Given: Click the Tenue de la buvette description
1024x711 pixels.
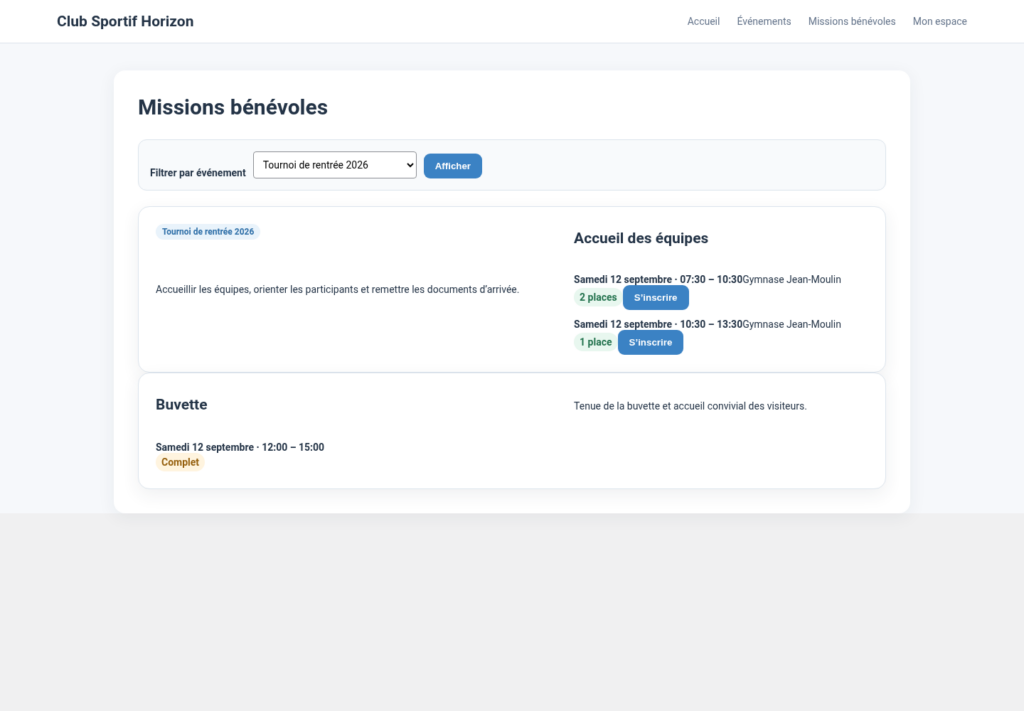Looking at the screenshot, I should point(690,406).
